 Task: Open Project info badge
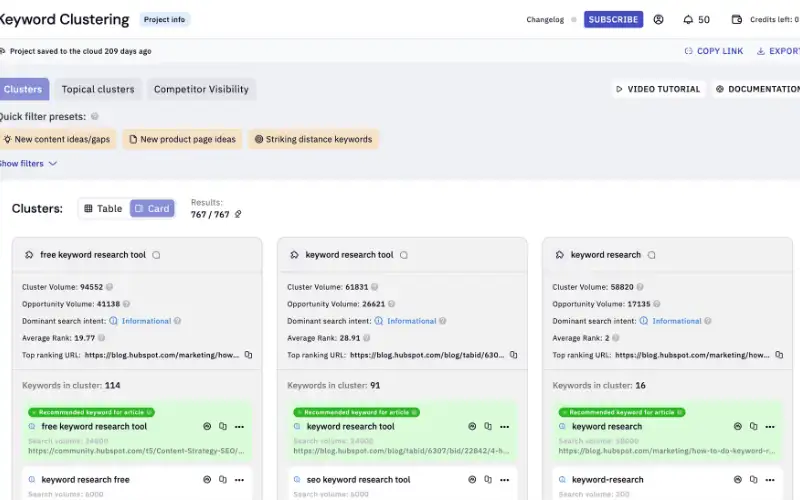[164, 19]
